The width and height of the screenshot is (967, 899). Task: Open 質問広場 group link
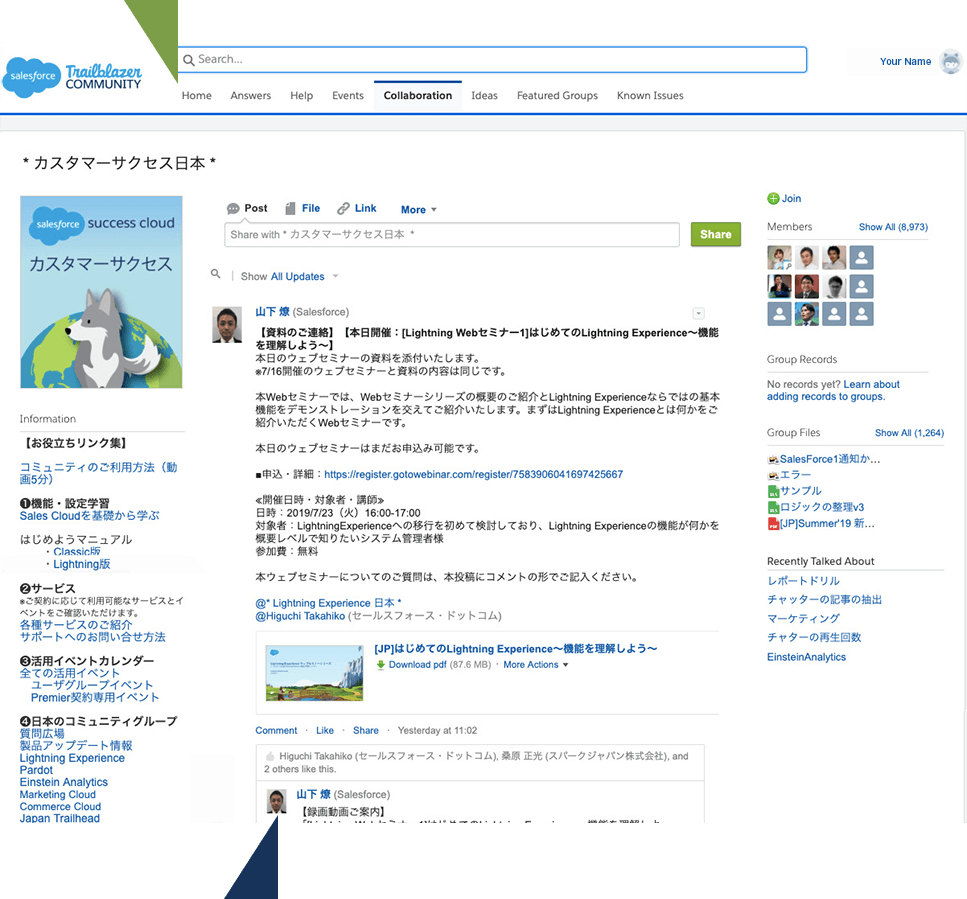(x=42, y=734)
